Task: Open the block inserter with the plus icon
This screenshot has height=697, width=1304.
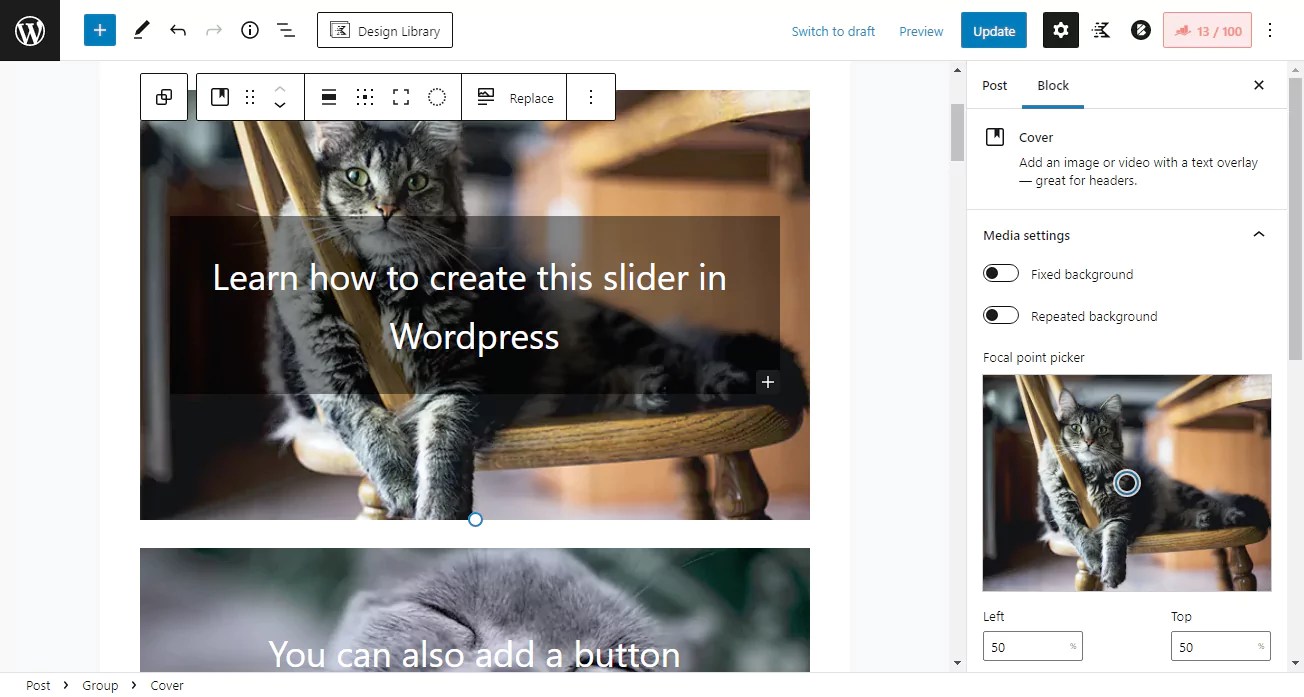Action: [99, 30]
